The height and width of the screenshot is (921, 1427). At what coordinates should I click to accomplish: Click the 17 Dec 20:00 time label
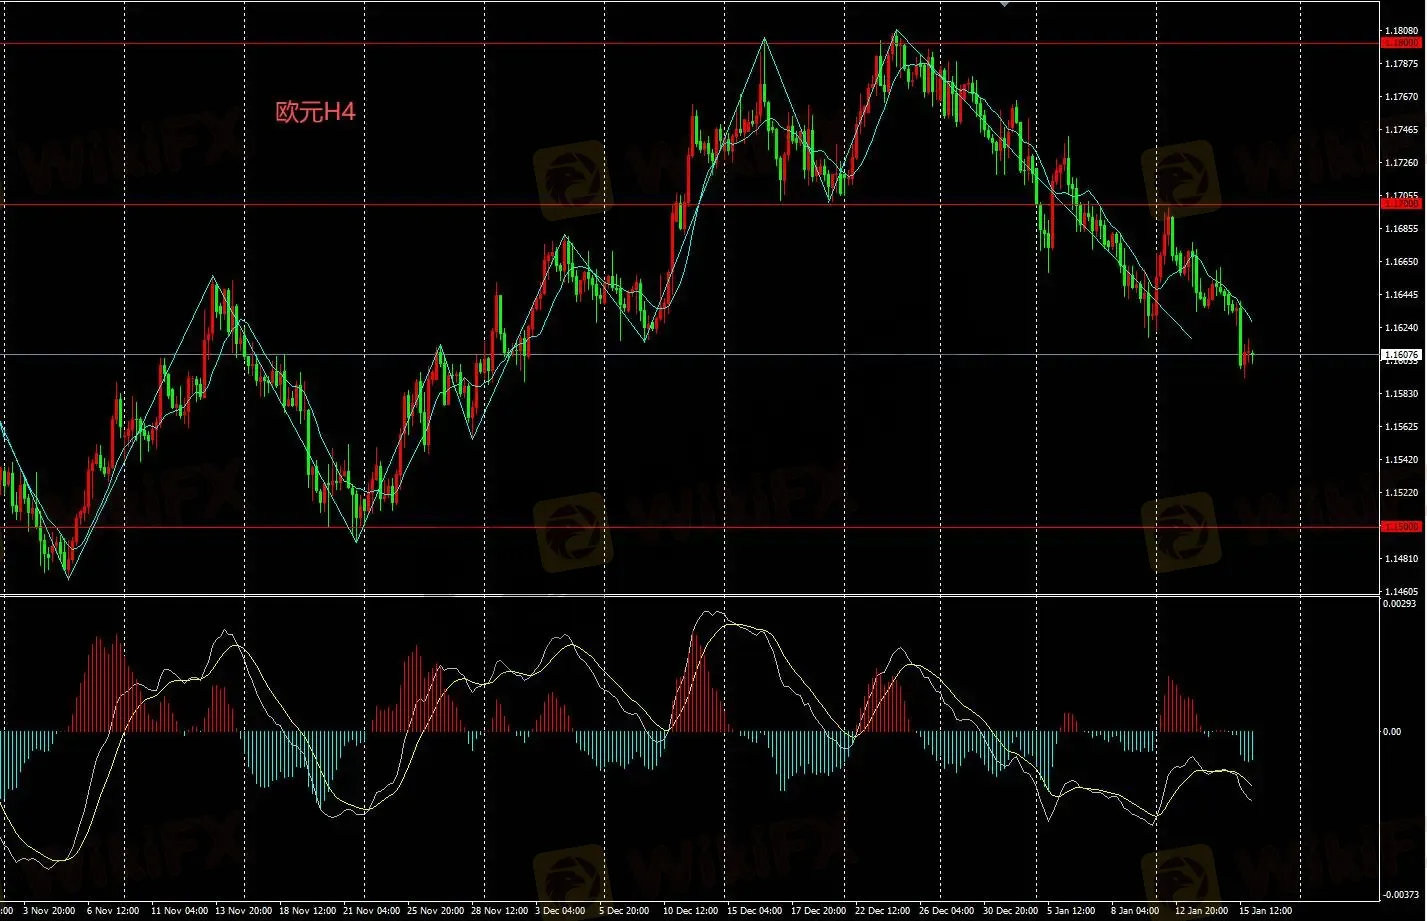pos(819,912)
